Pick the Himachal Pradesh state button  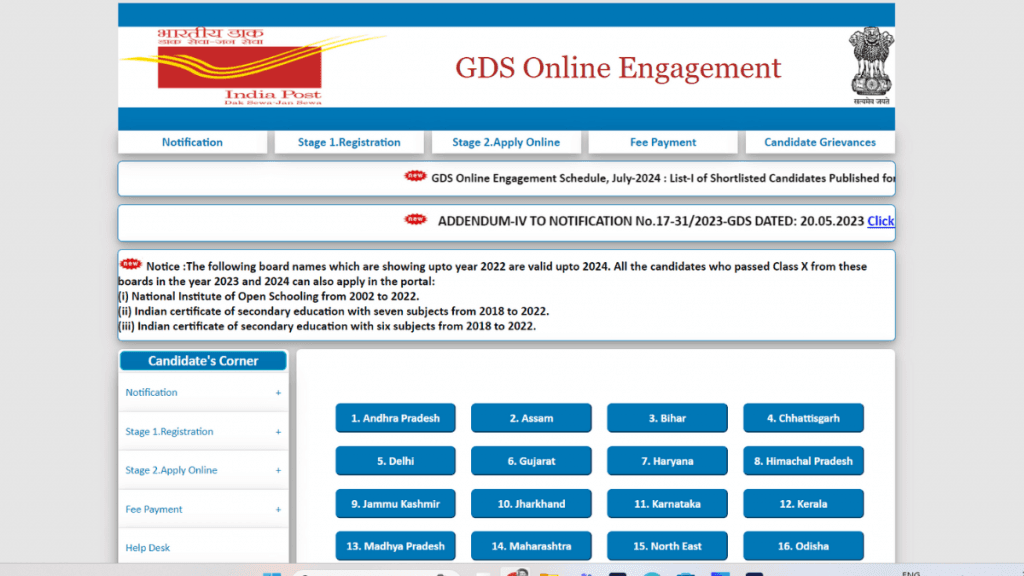803,461
